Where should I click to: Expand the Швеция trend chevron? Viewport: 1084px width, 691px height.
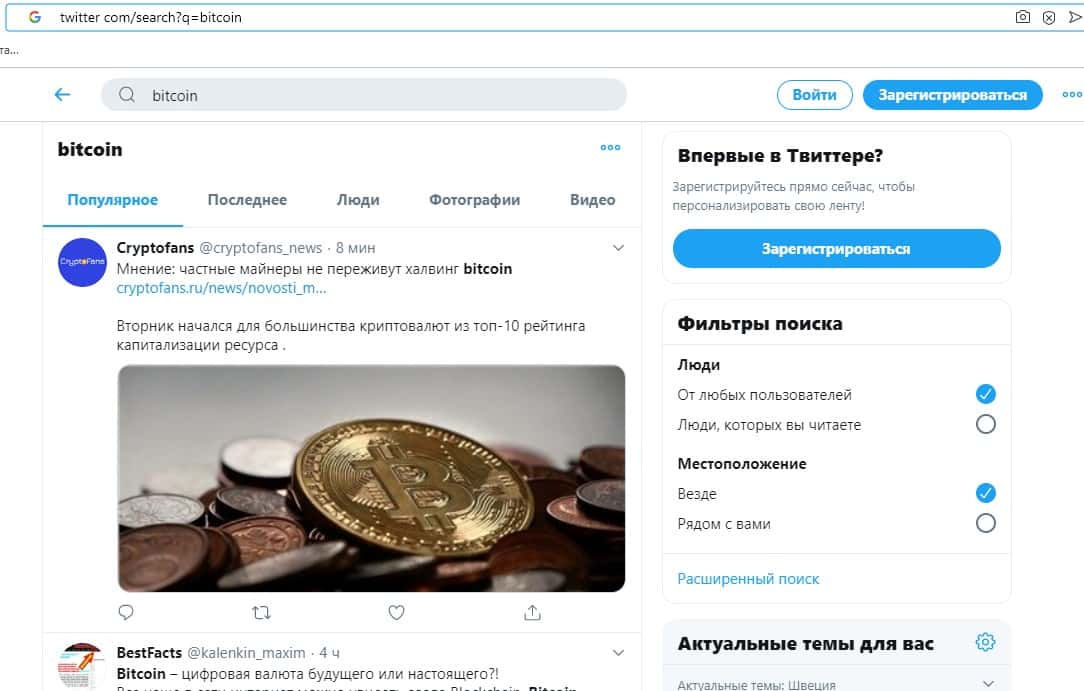coord(988,684)
